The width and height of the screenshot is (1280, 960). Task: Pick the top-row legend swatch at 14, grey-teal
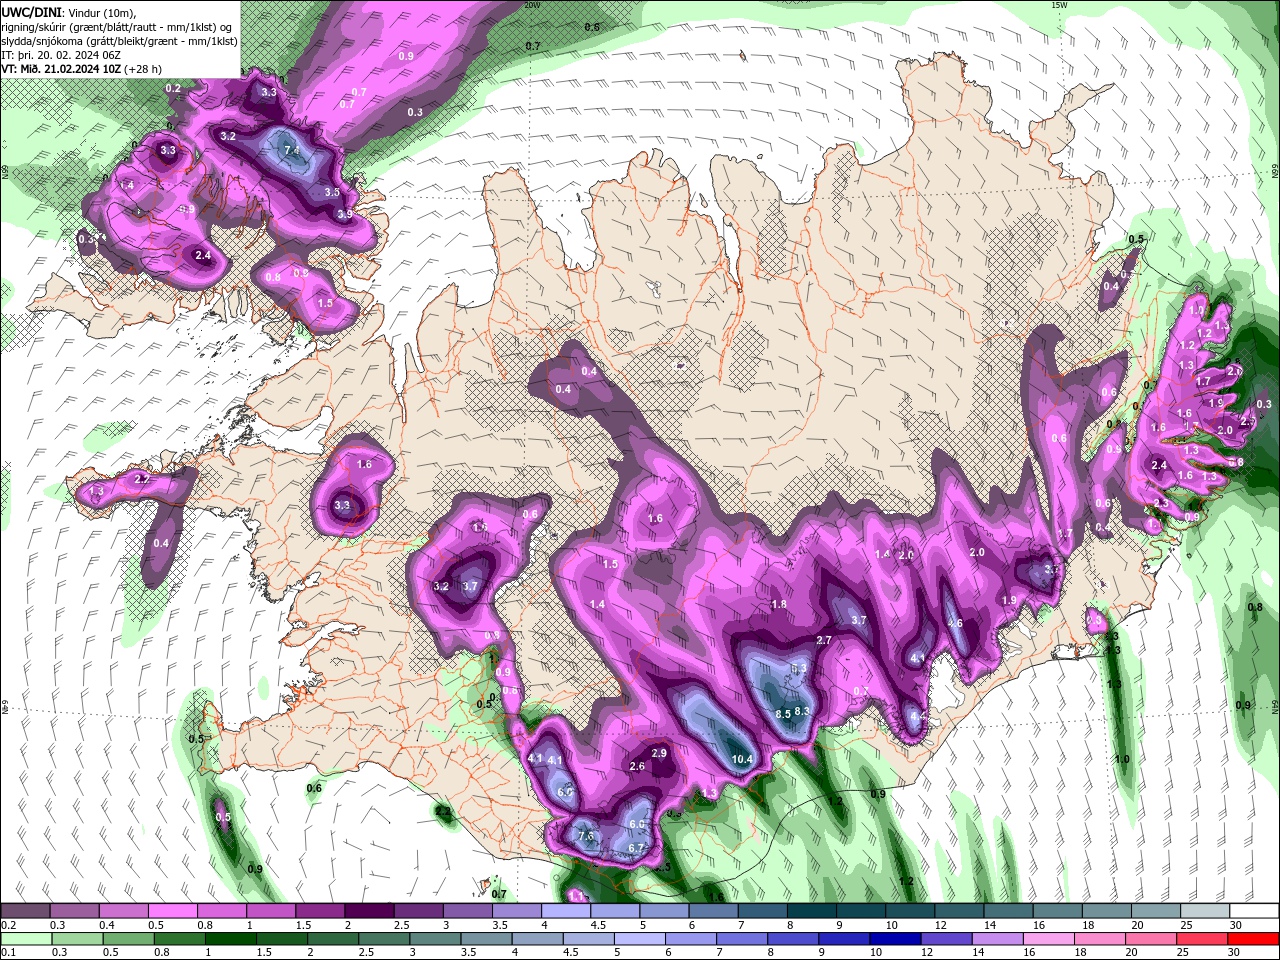pyautogui.click(x=1009, y=911)
